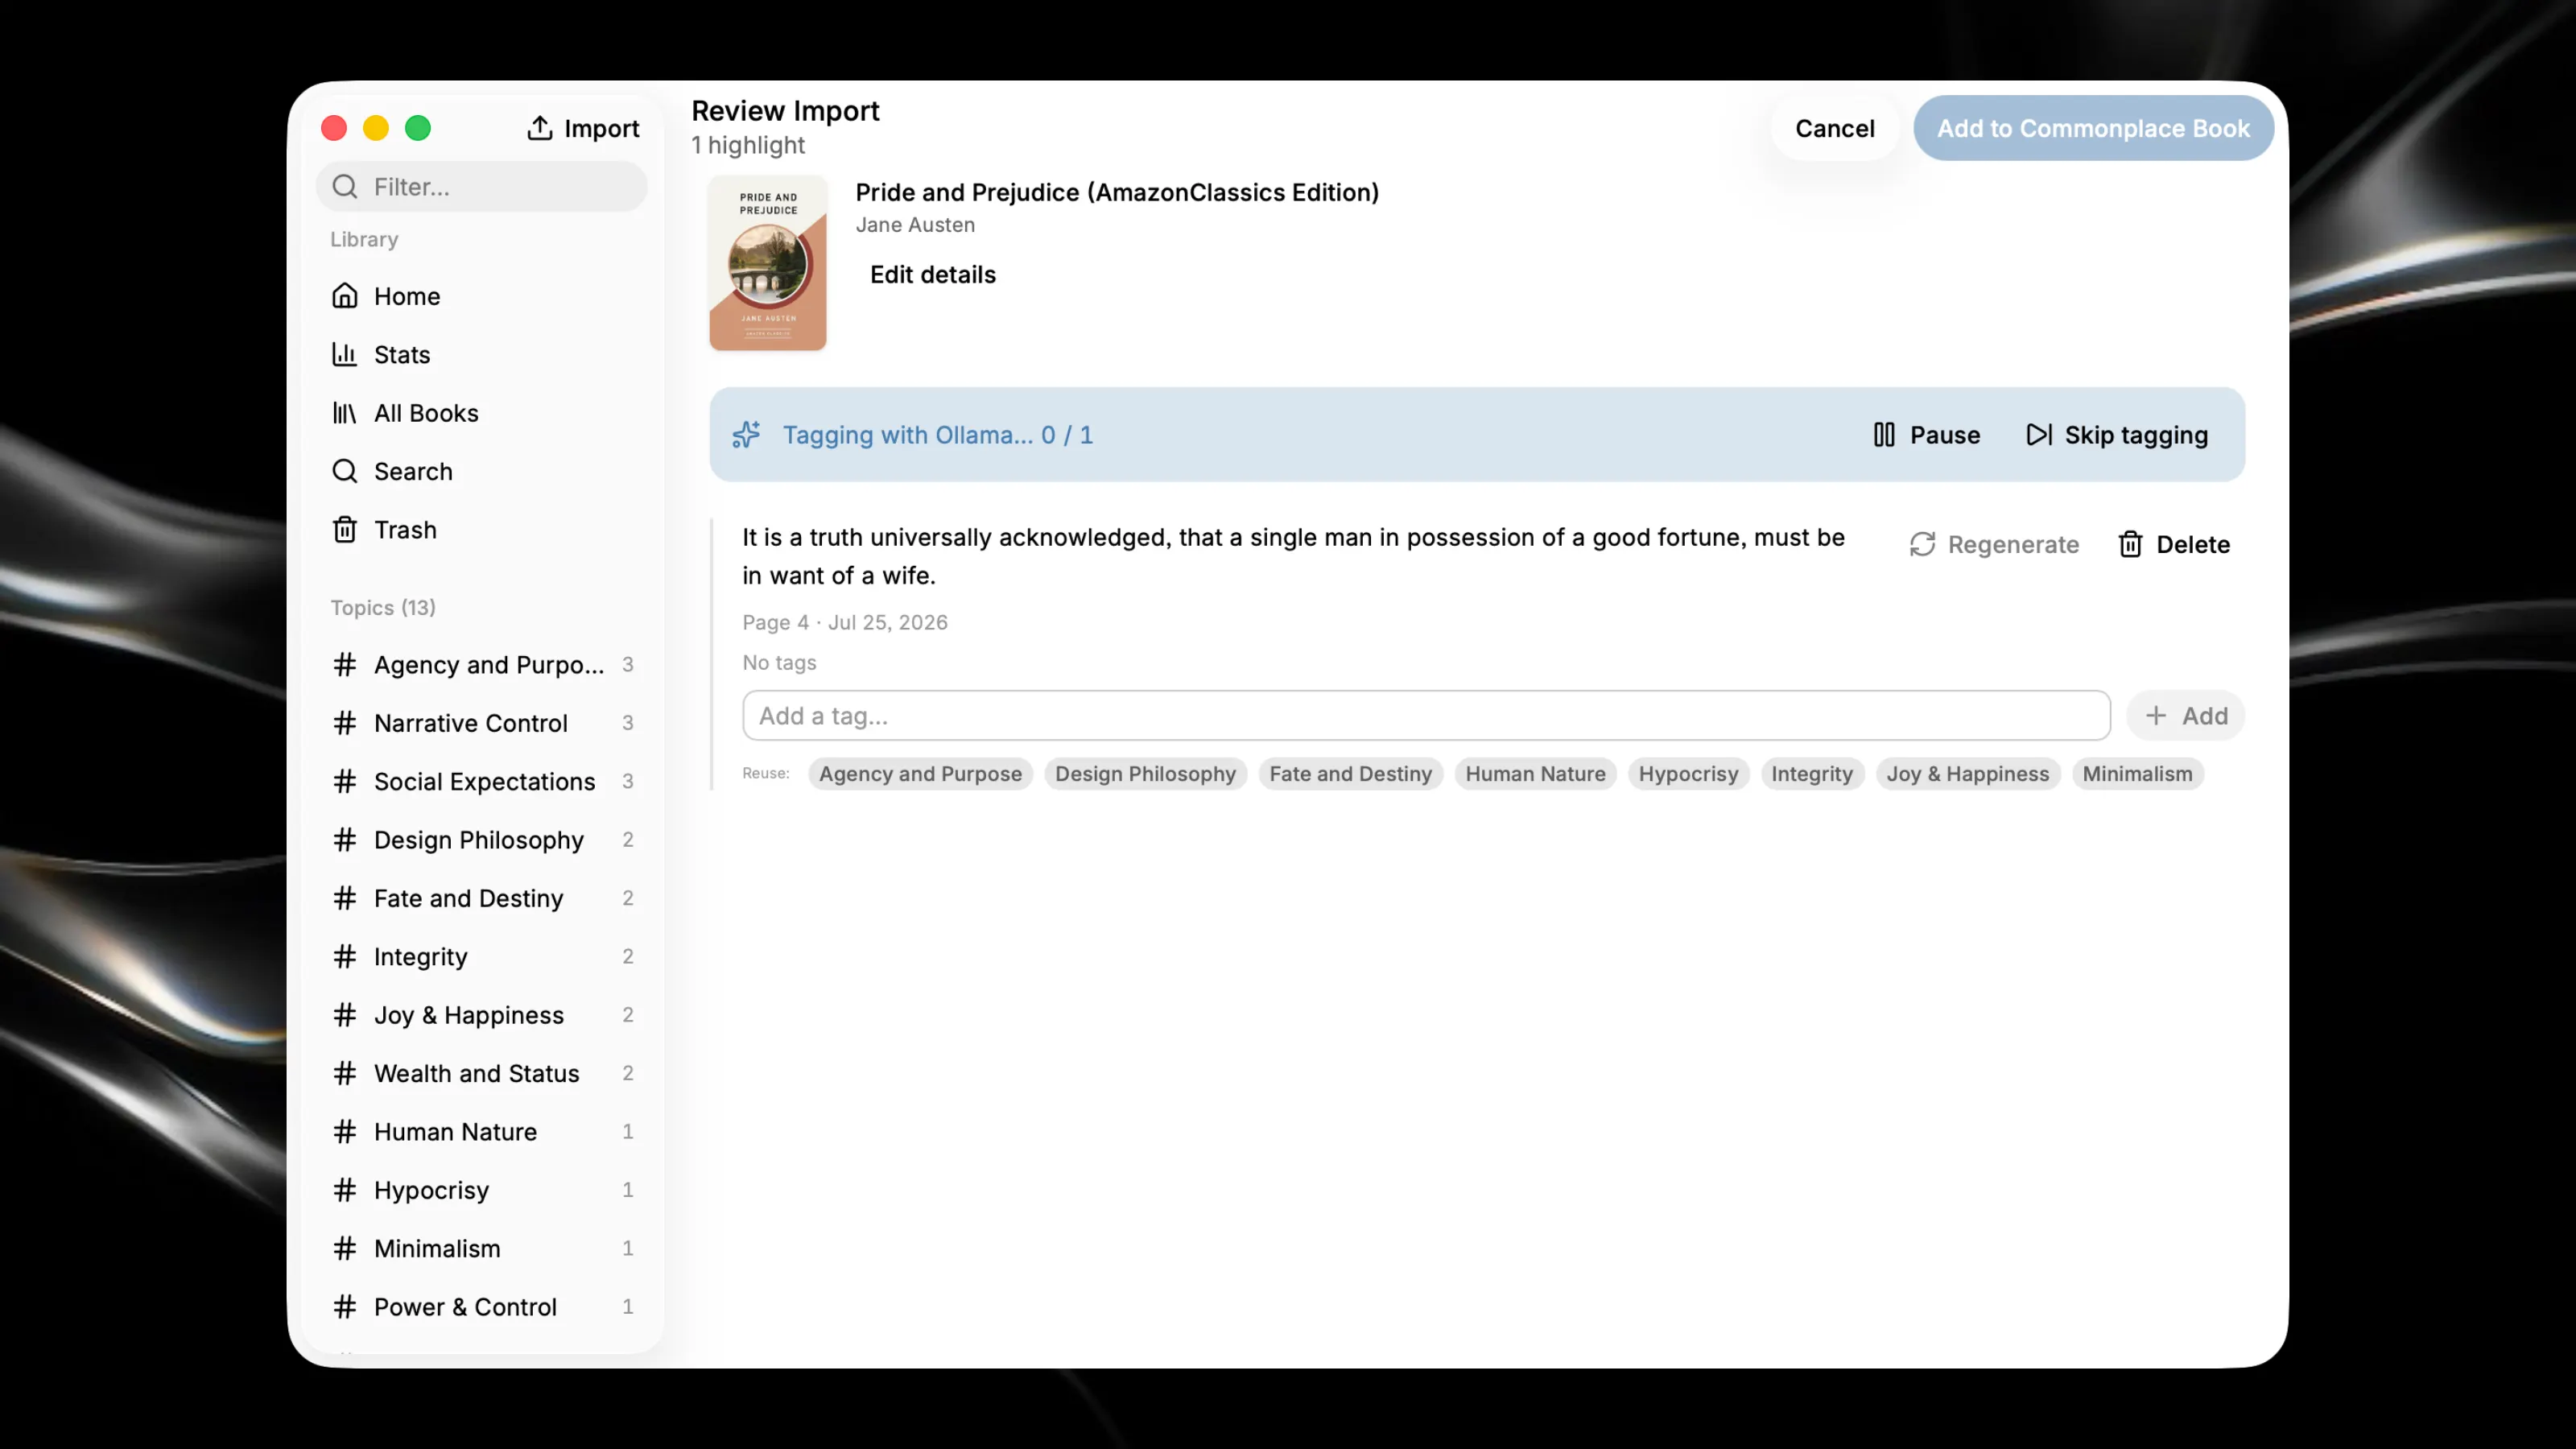Select the Design Philosophy topic in sidebar
Screen dimensions: 2576x1449
tap(482, 840)
